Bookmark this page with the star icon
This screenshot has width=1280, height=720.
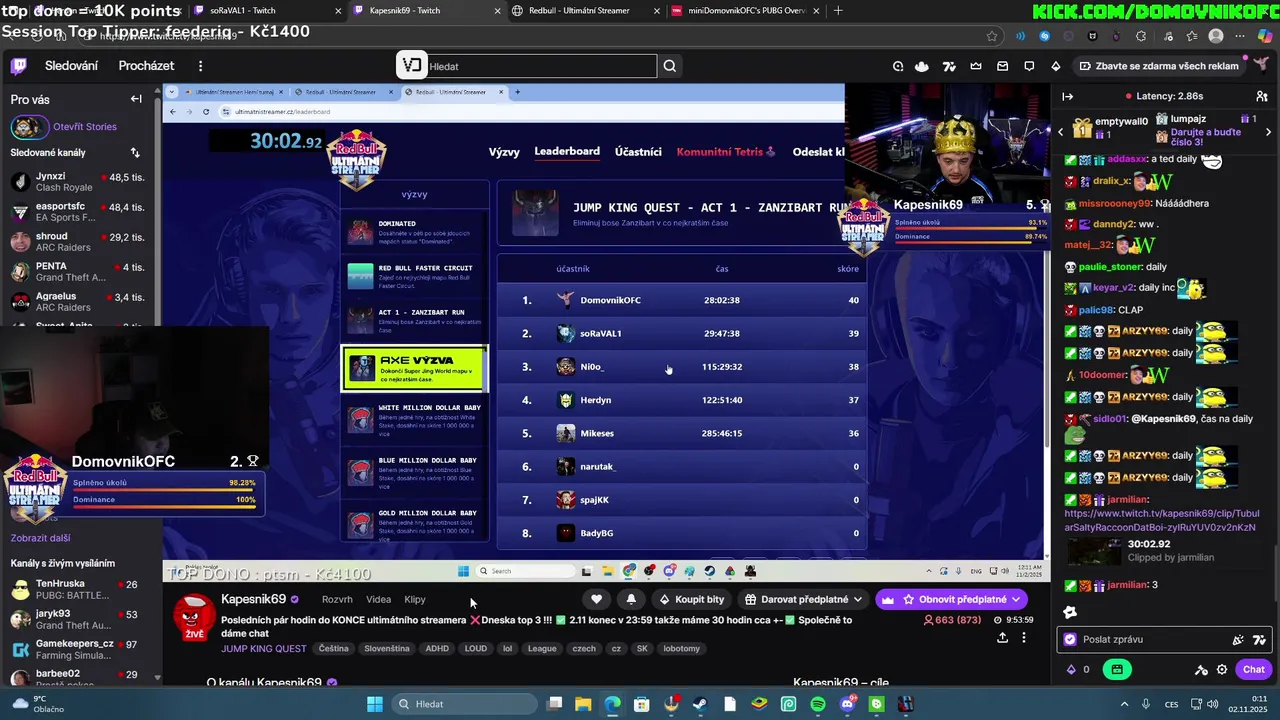click(992, 36)
